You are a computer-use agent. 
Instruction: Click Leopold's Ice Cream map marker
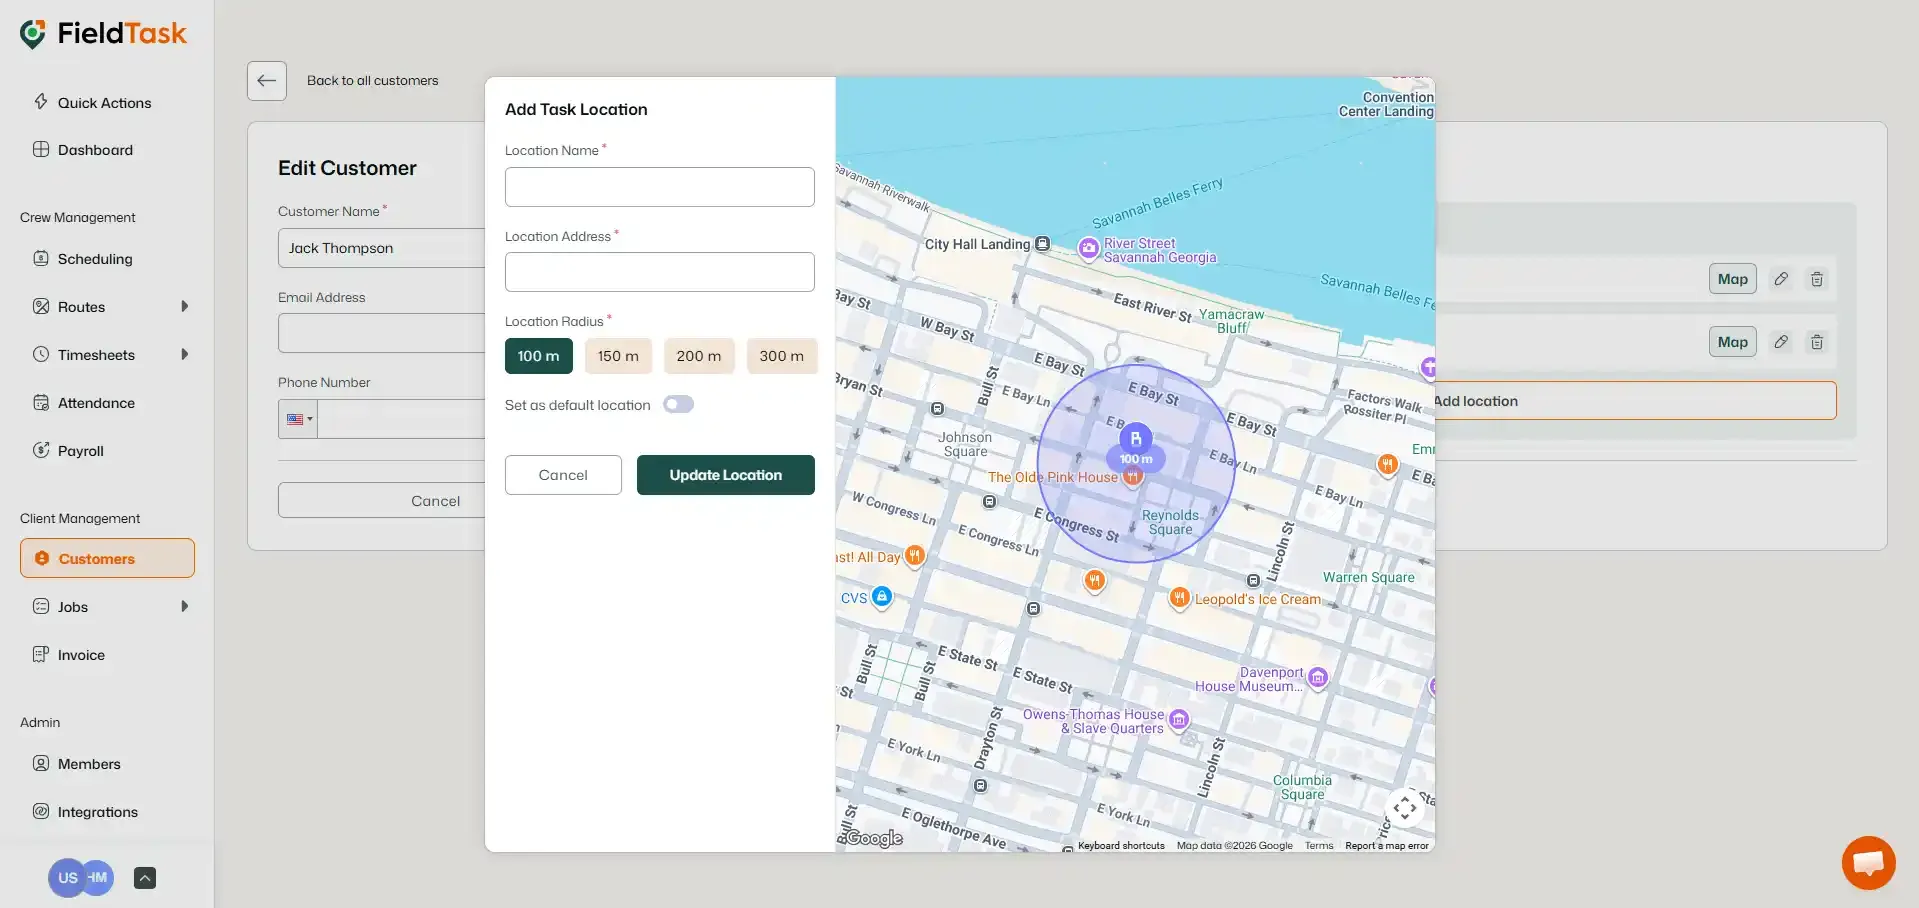point(1179,598)
